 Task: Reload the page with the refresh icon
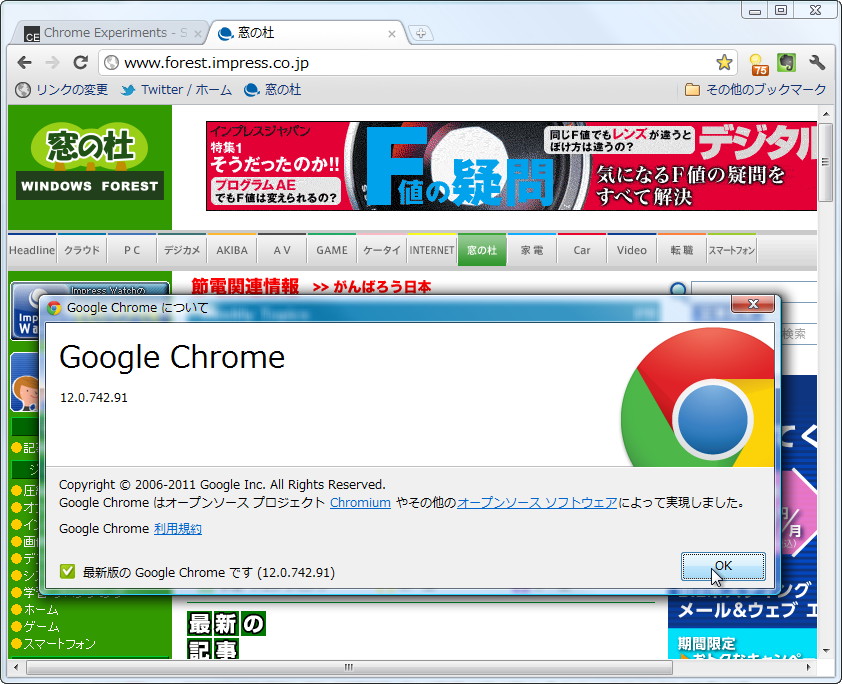click(81, 62)
